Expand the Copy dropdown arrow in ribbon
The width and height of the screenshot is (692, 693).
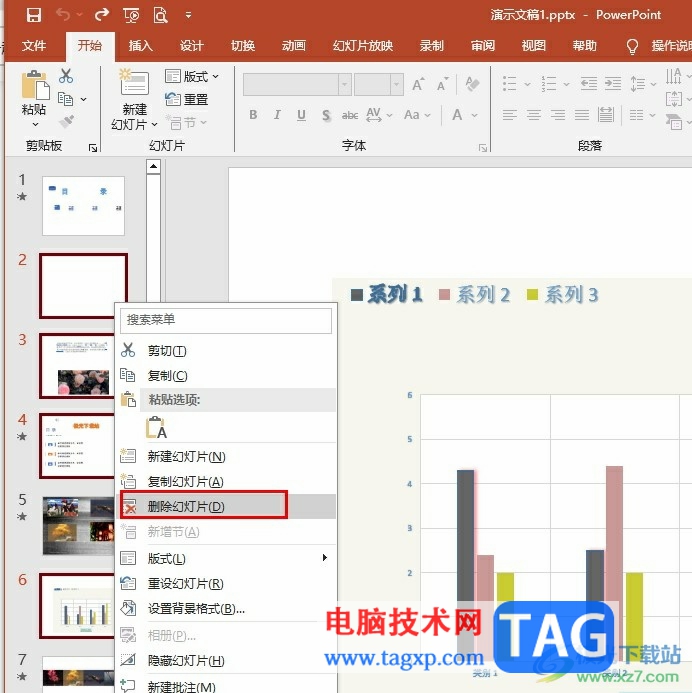pos(84,99)
